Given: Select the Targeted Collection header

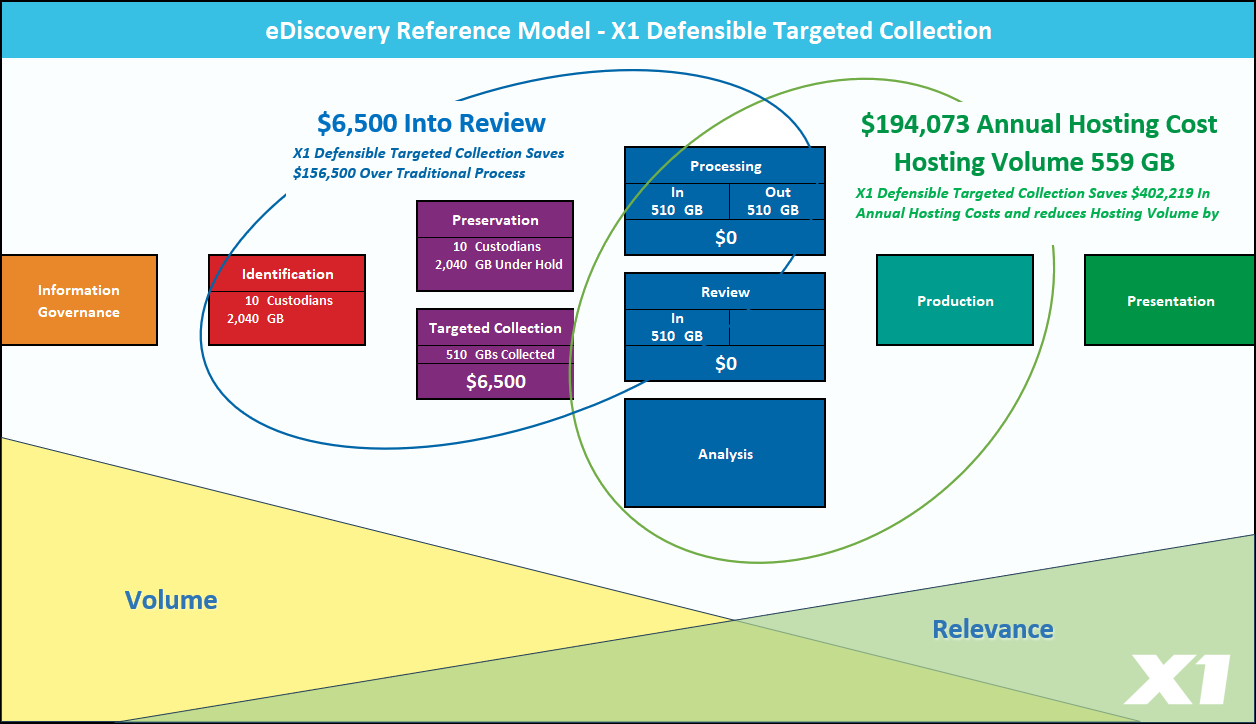Looking at the screenshot, I should tap(495, 328).
